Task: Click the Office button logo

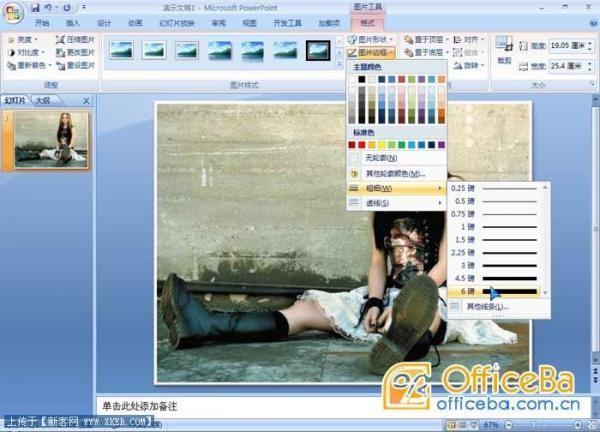Action: click(13, 12)
